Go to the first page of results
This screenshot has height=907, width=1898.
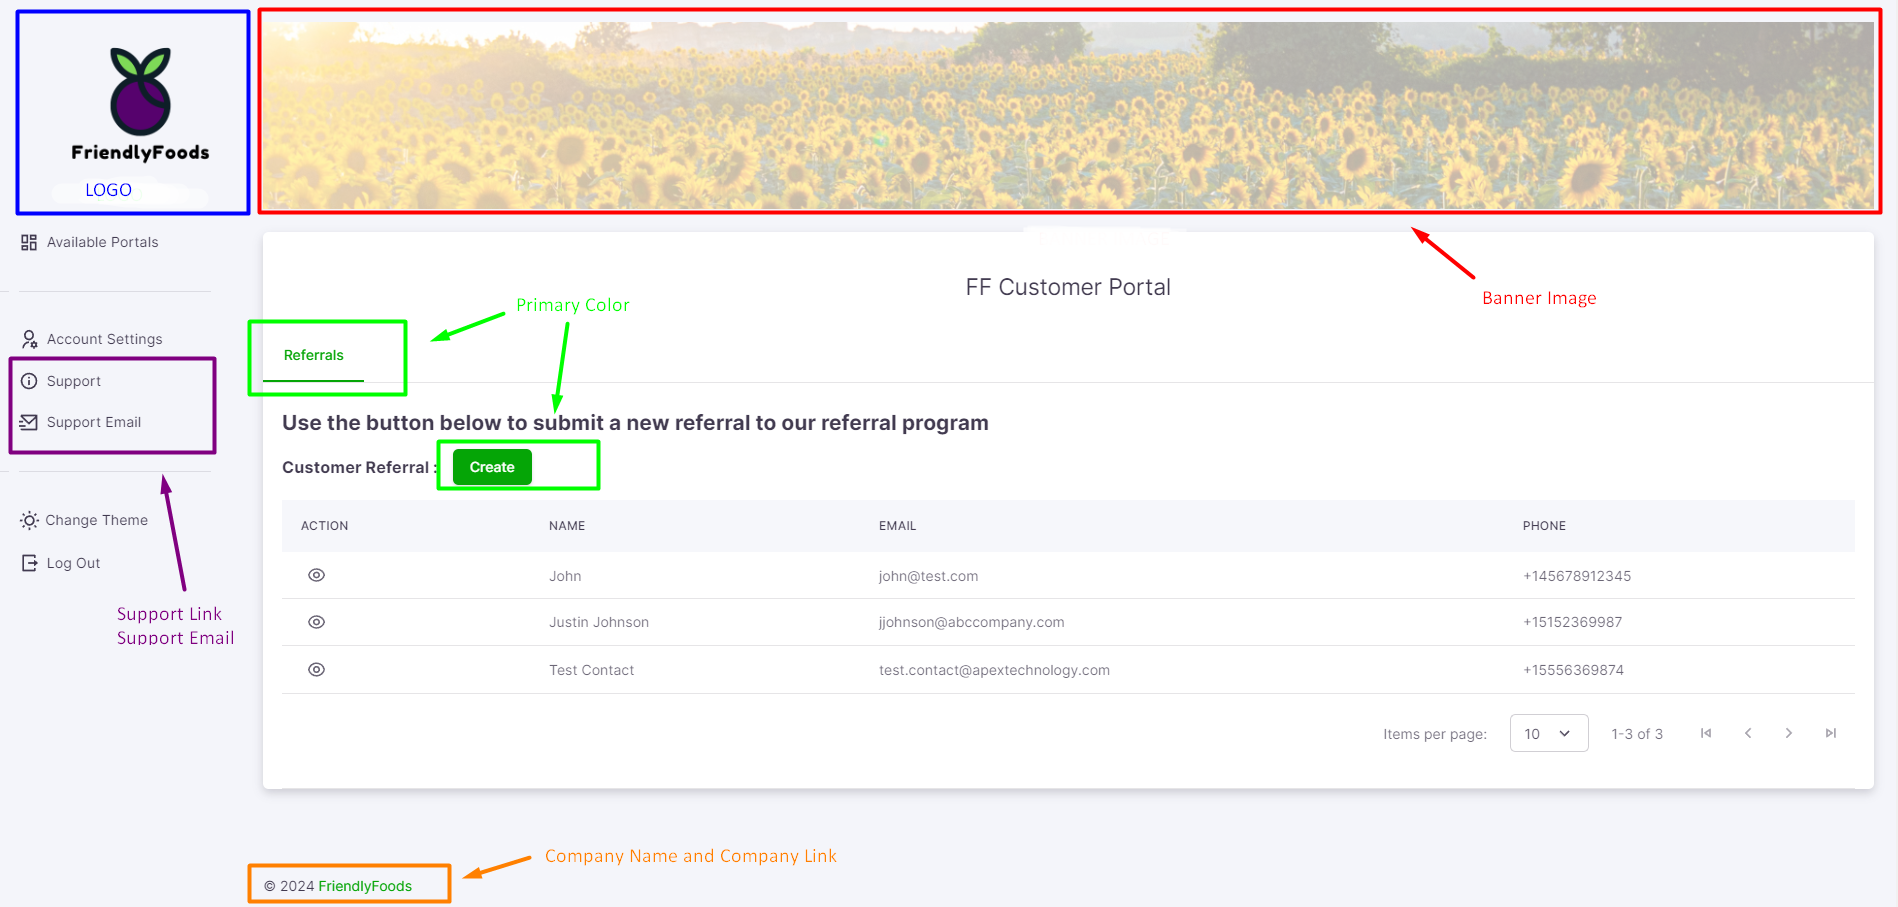(1706, 733)
